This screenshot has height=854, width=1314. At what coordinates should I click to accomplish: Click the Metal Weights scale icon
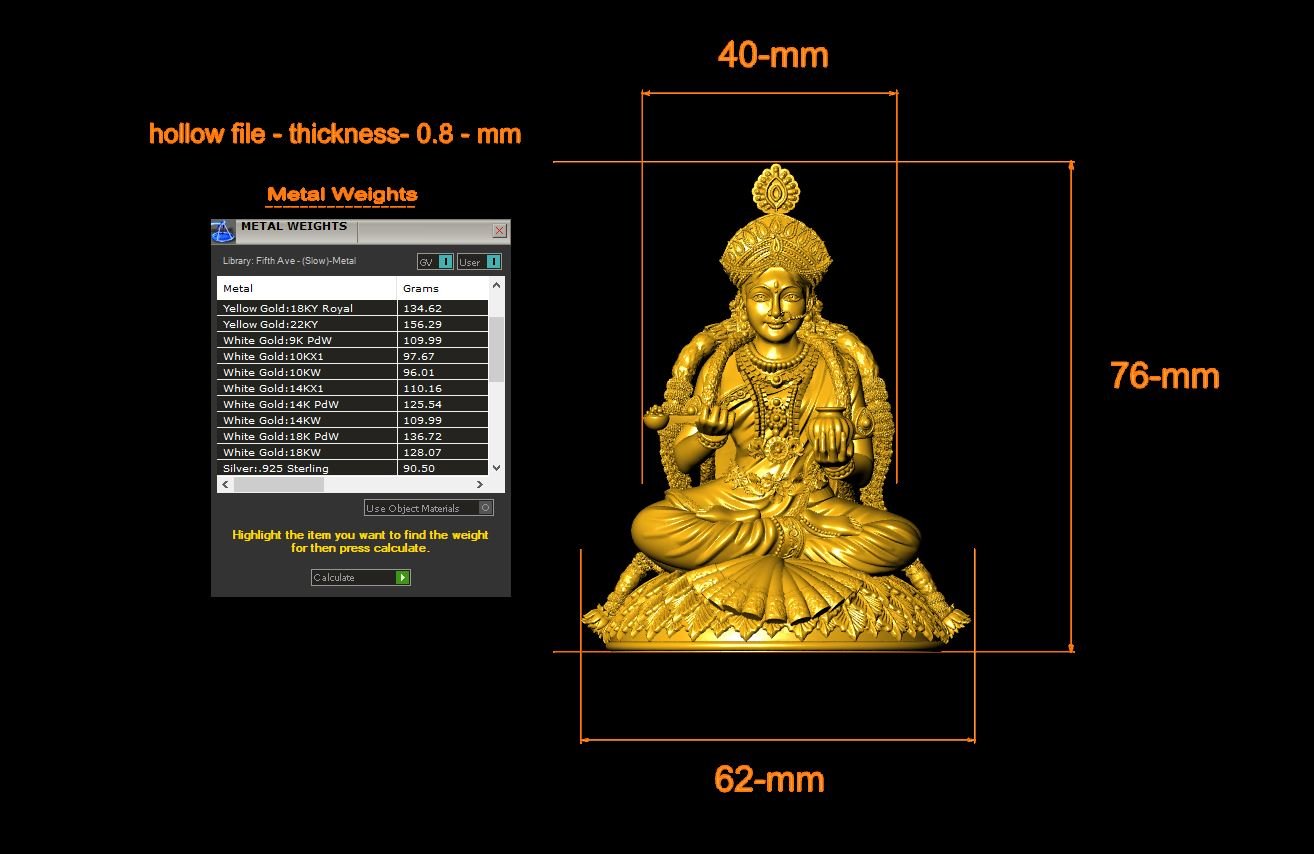[x=223, y=231]
